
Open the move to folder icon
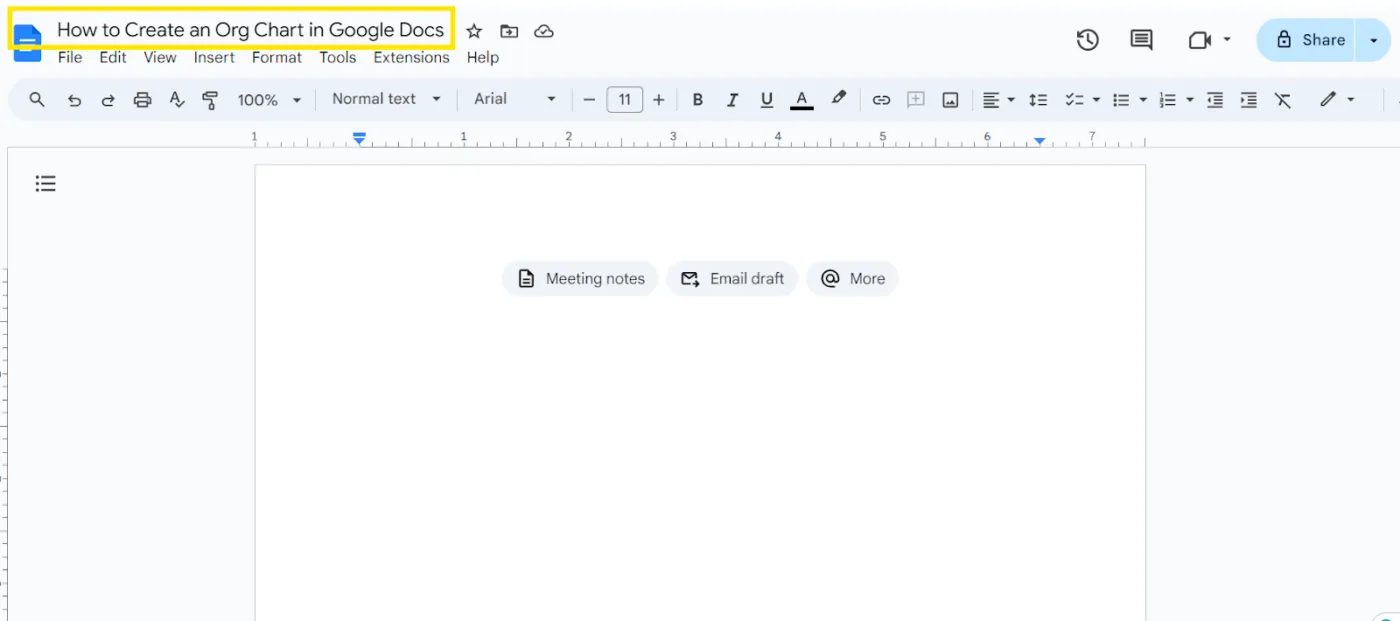[x=509, y=31]
